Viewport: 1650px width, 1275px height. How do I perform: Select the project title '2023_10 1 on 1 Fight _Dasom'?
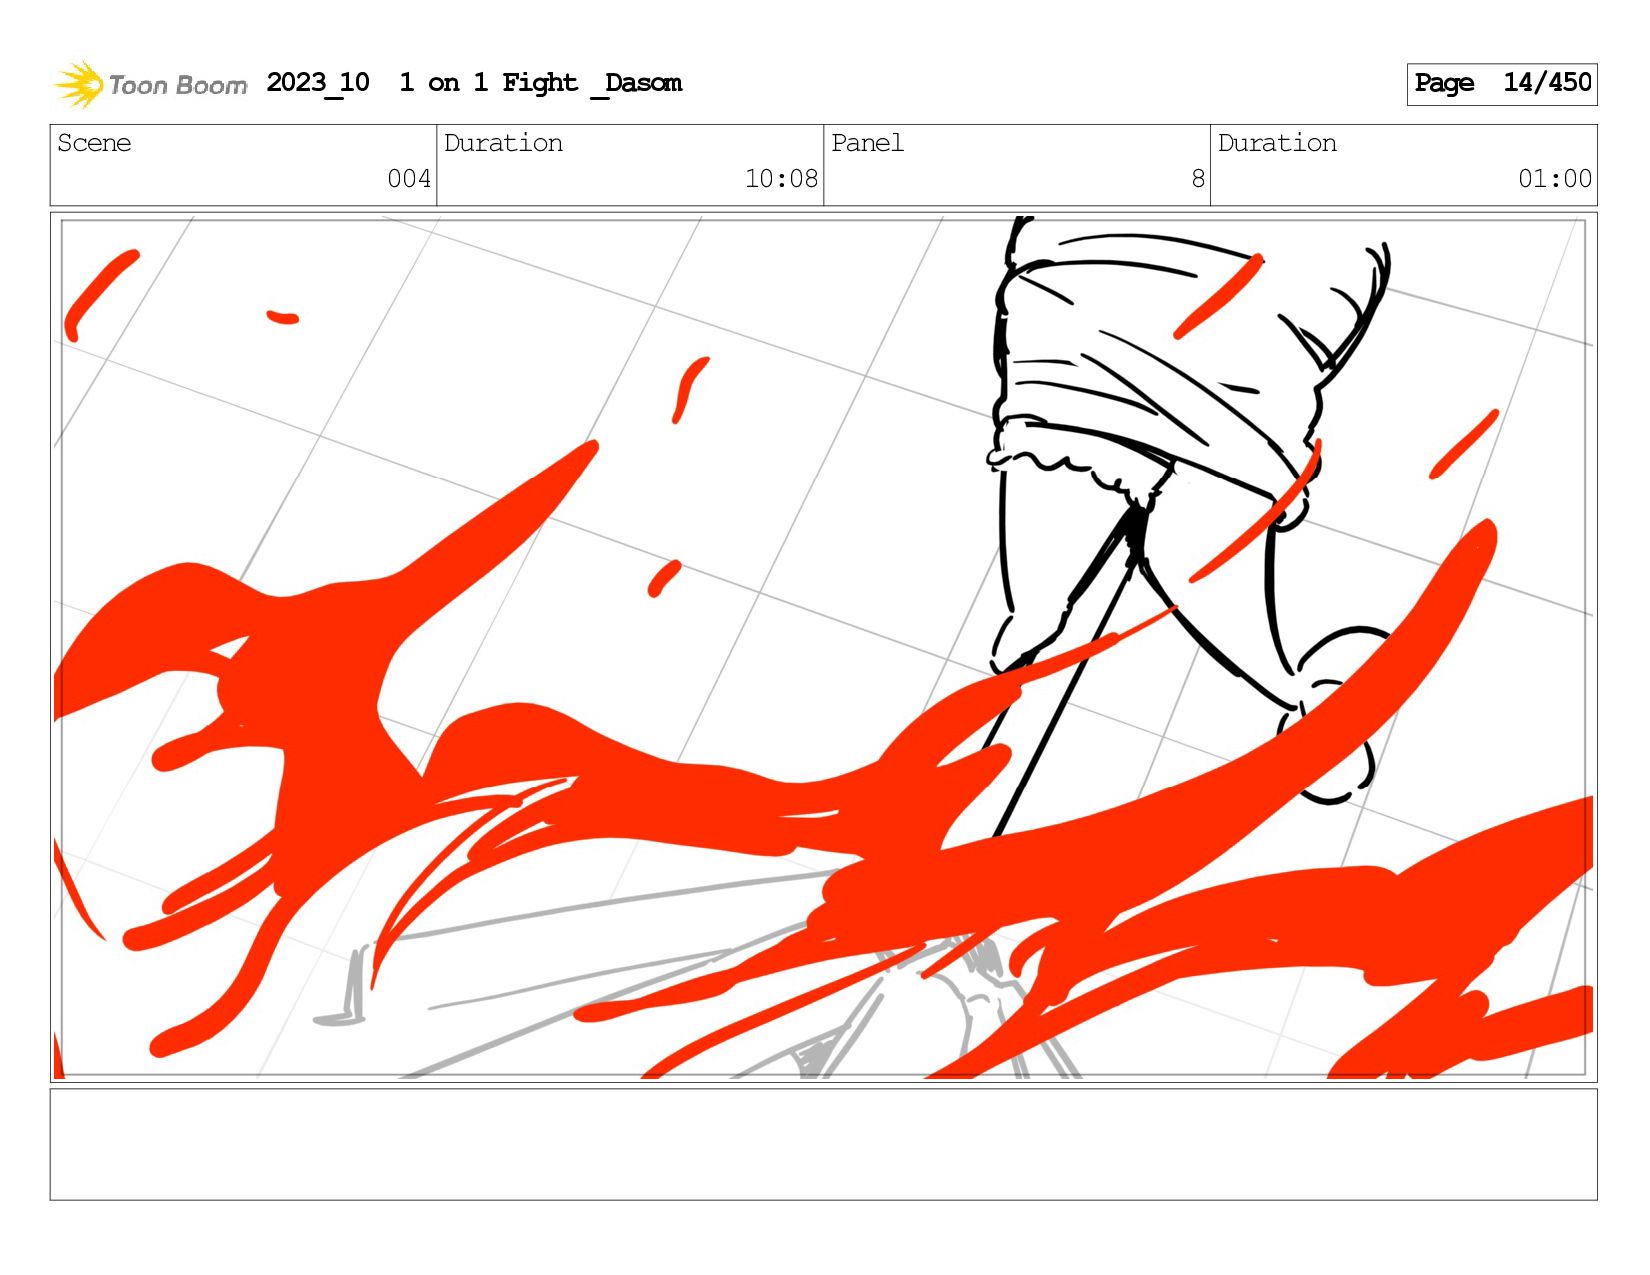474,83
